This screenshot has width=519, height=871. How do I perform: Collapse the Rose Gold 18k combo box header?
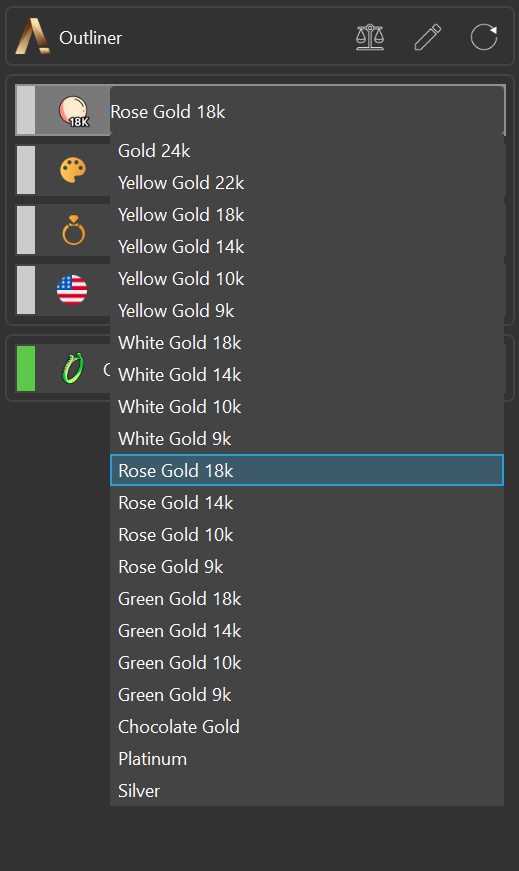(307, 112)
